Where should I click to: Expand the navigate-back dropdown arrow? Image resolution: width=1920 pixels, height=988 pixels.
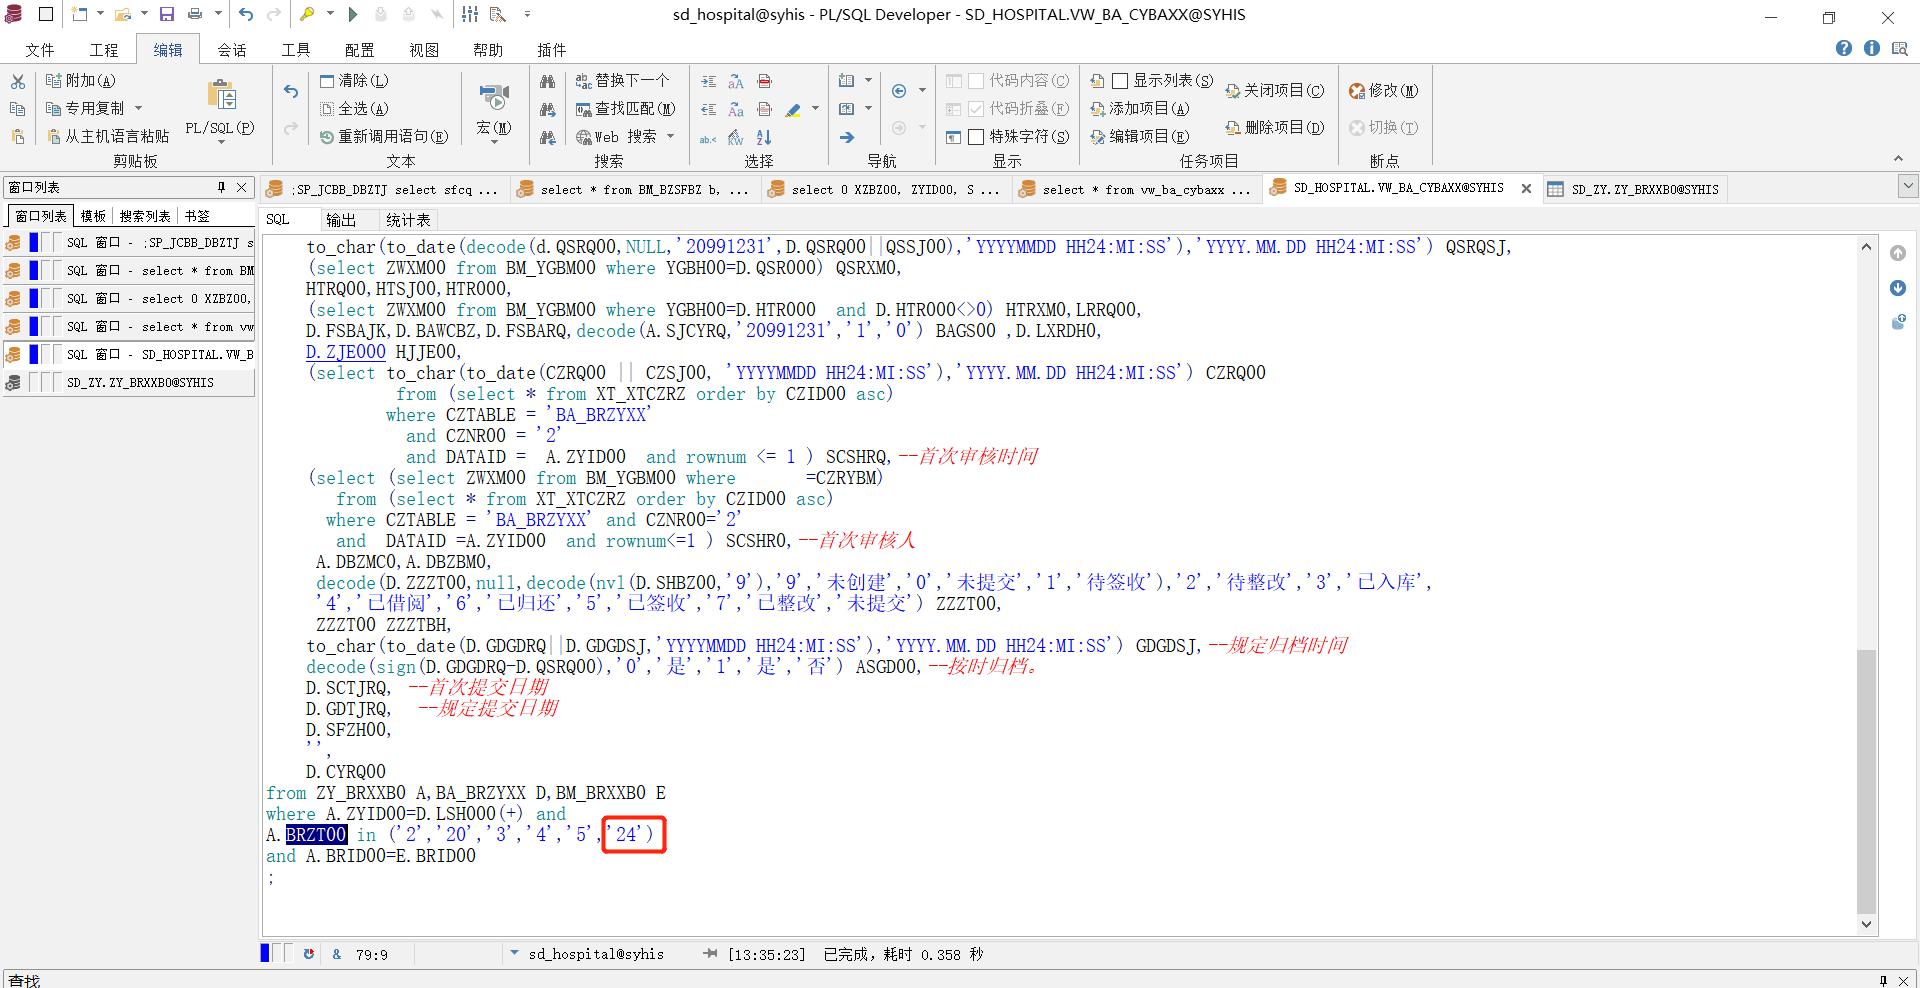coord(922,91)
